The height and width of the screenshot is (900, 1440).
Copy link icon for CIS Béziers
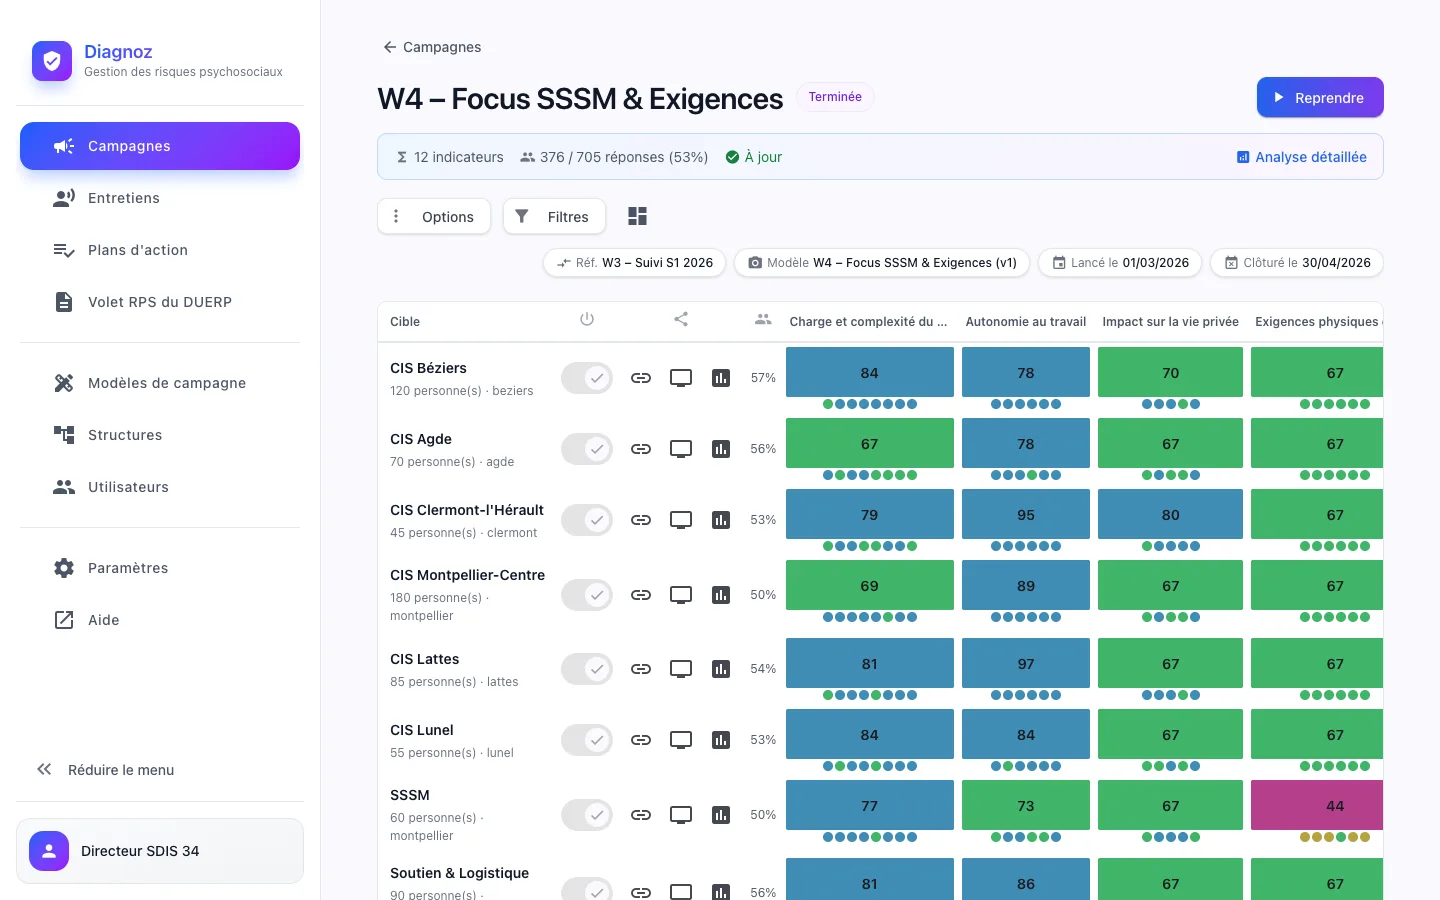pyautogui.click(x=641, y=378)
